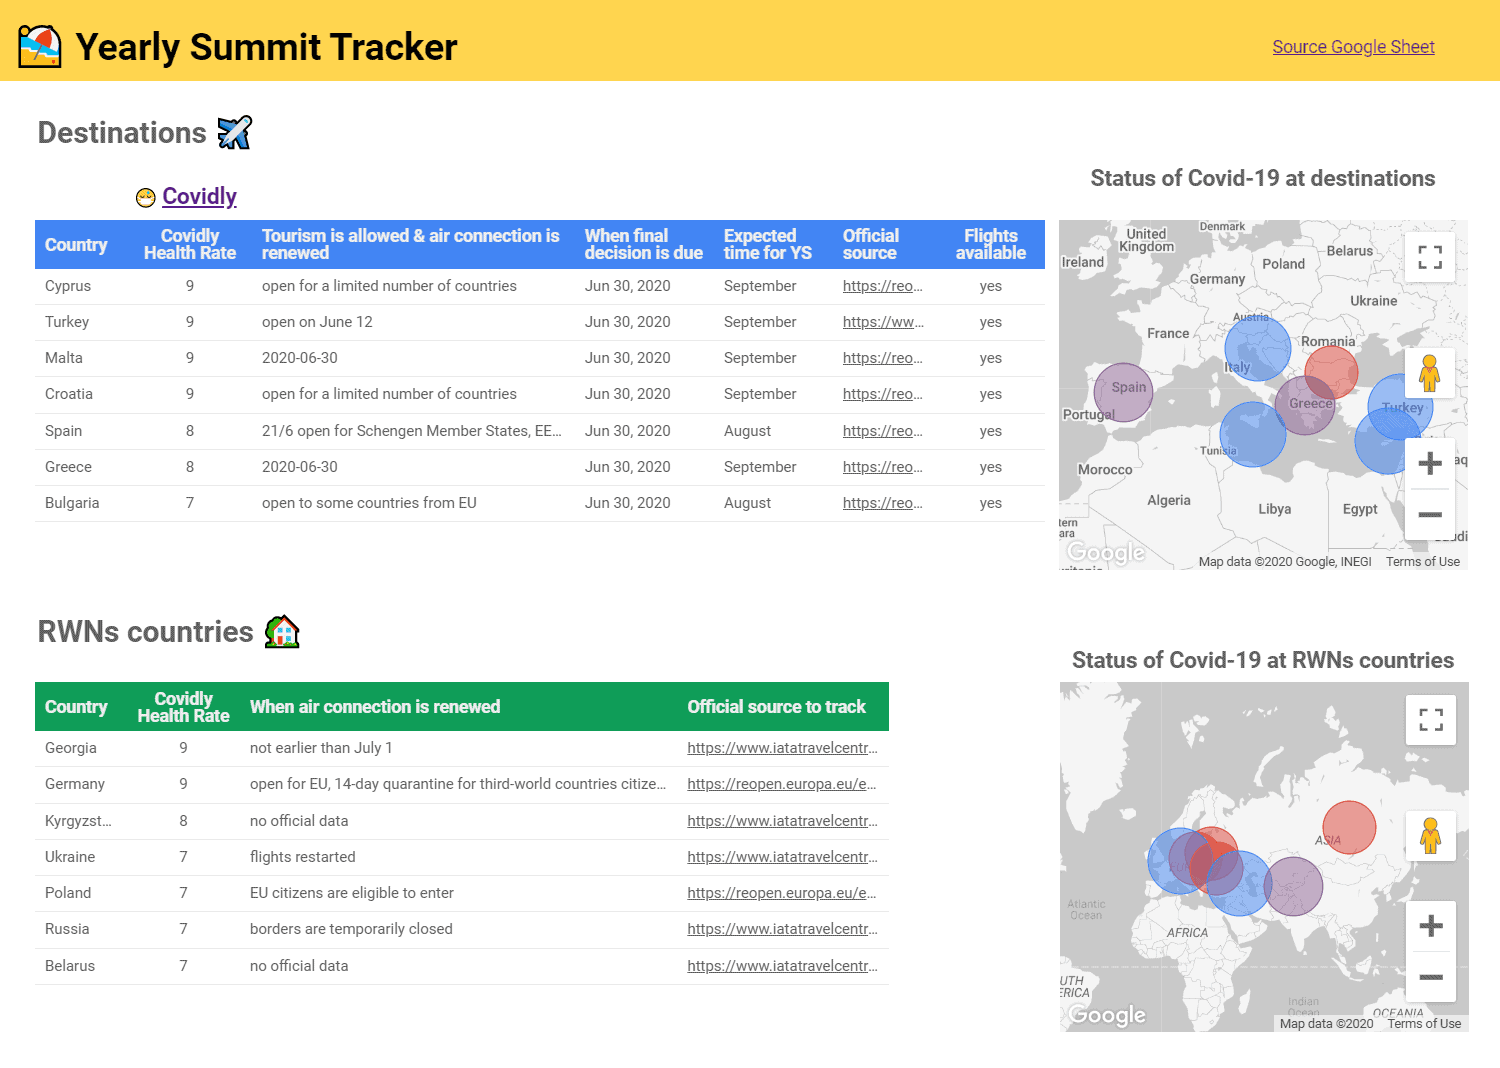The width and height of the screenshot is (1500, 1068).
Task: Open the official source link for Georgia
Action: (x=782, y=748)
